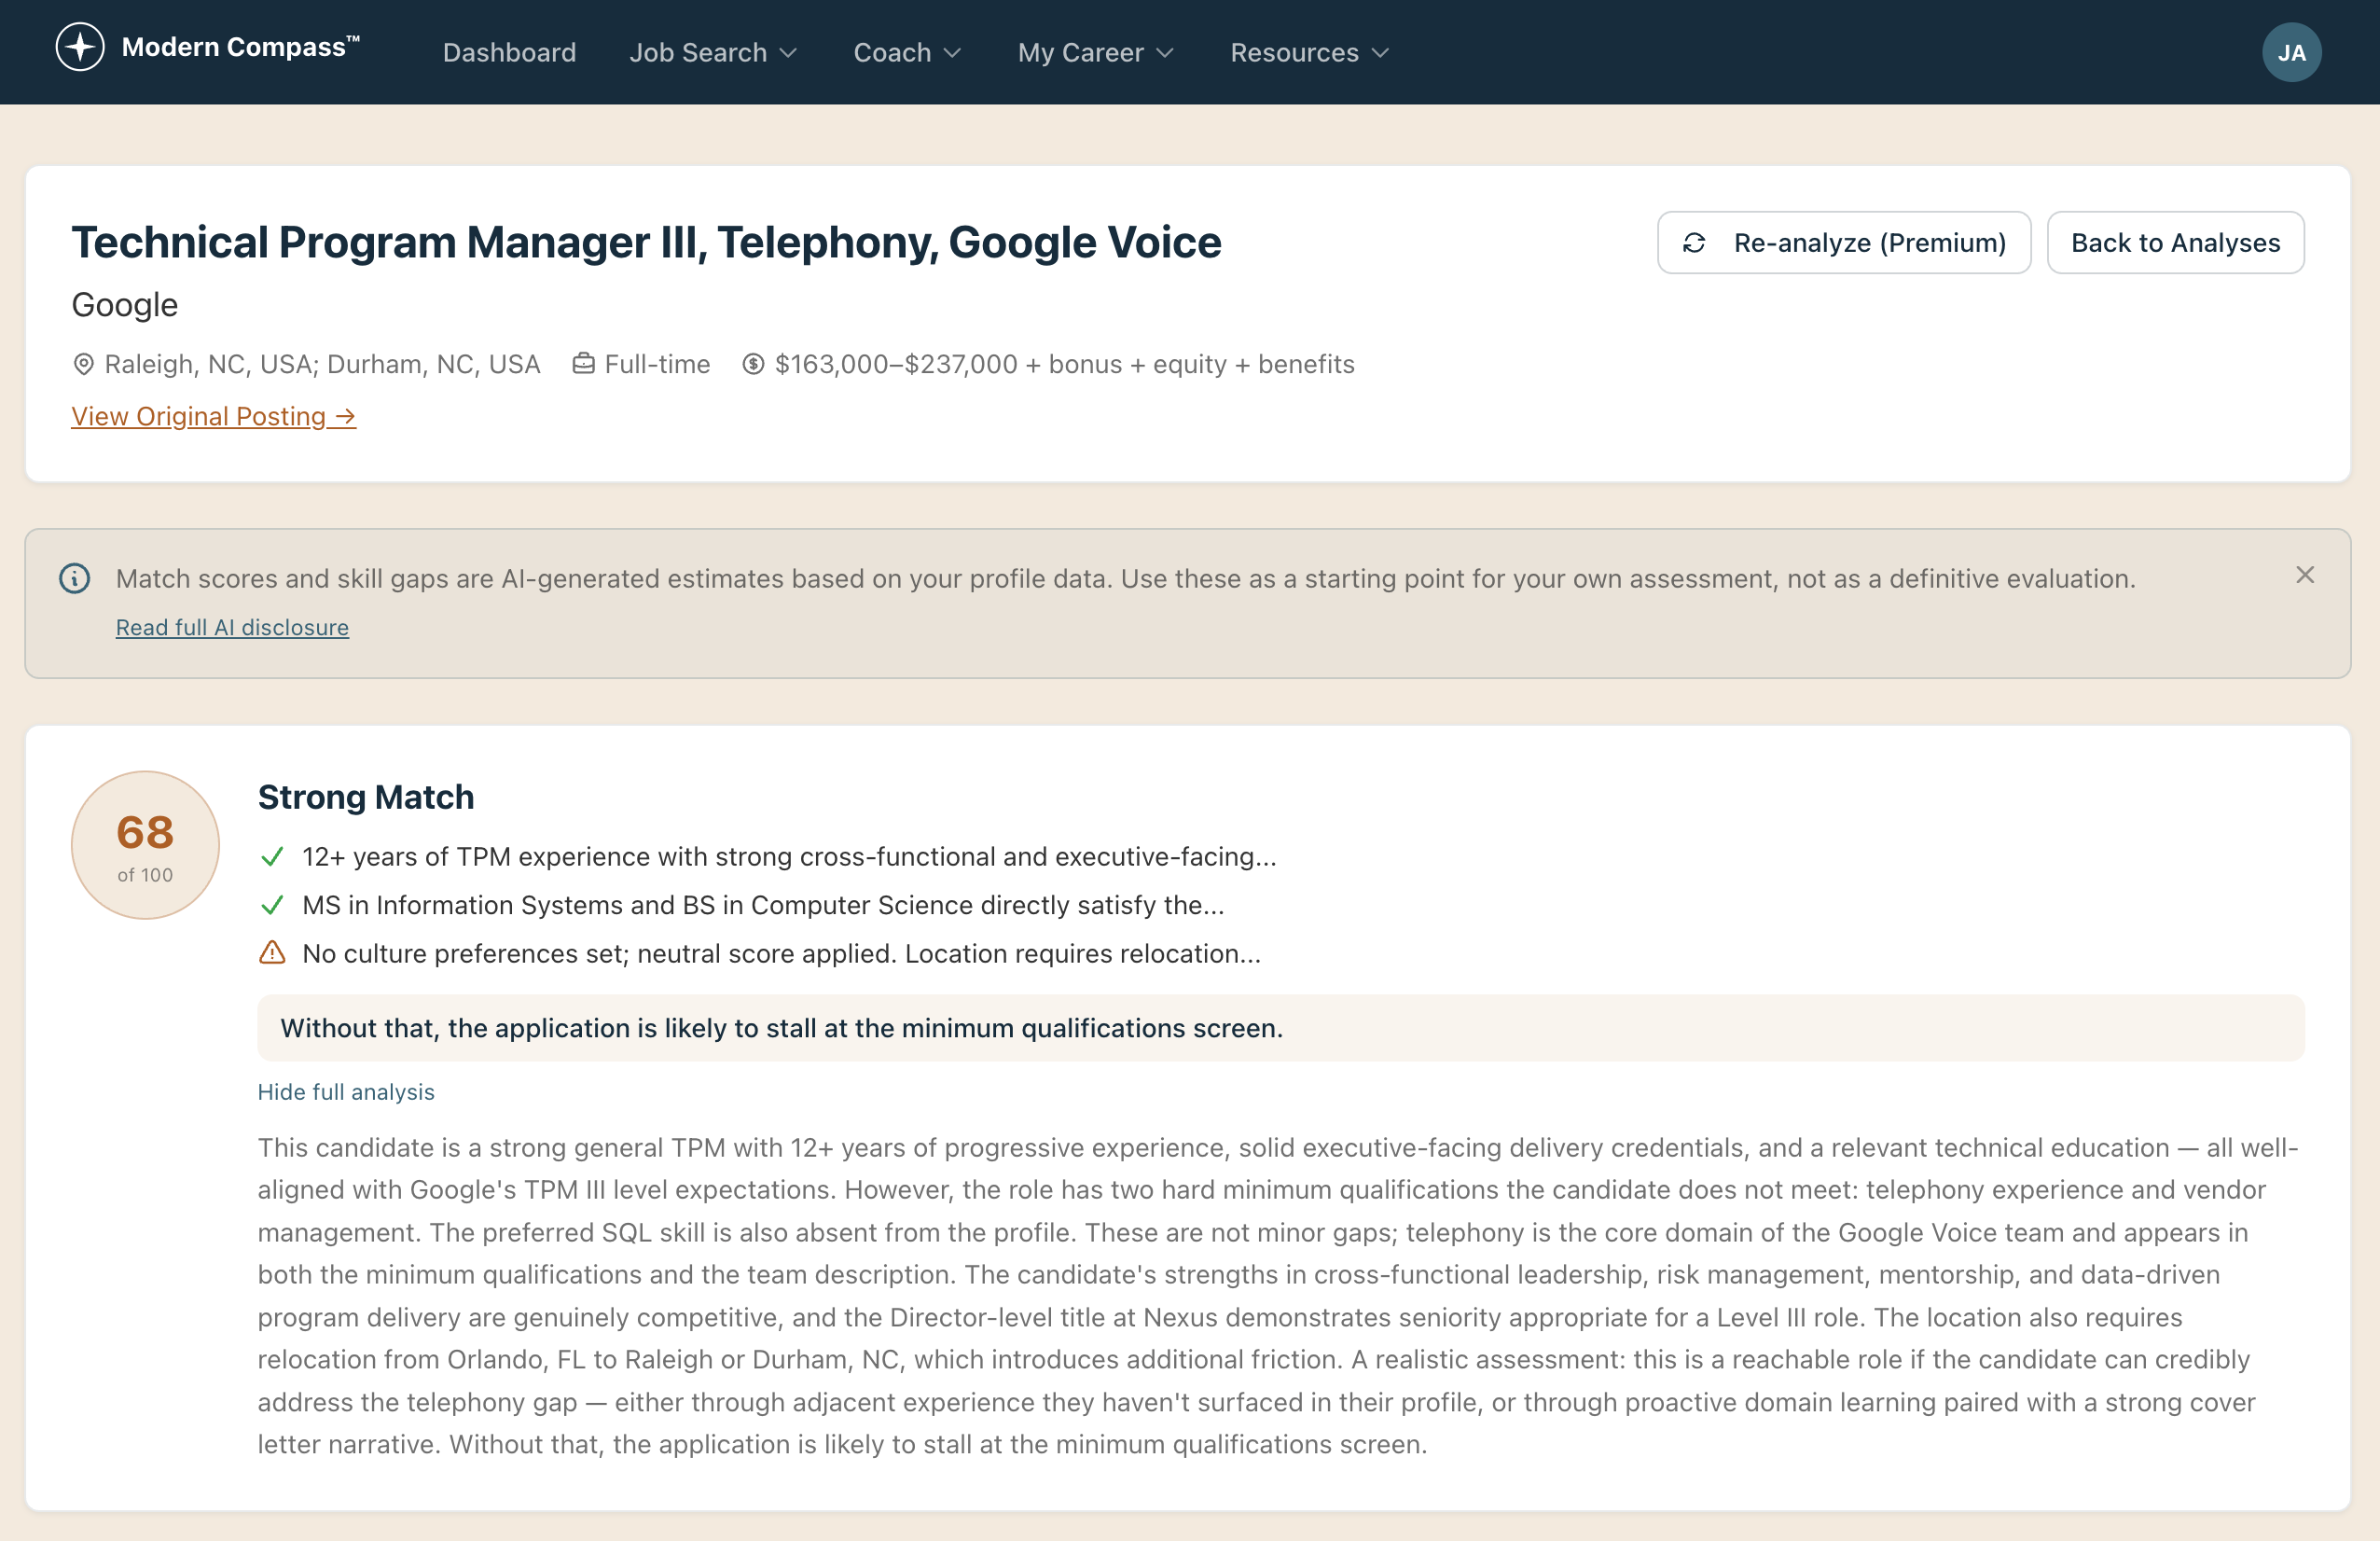Screen dimensions: 2380x1541
Task: Dismiss the AI disclosure banner
Action: (2305, 575)
